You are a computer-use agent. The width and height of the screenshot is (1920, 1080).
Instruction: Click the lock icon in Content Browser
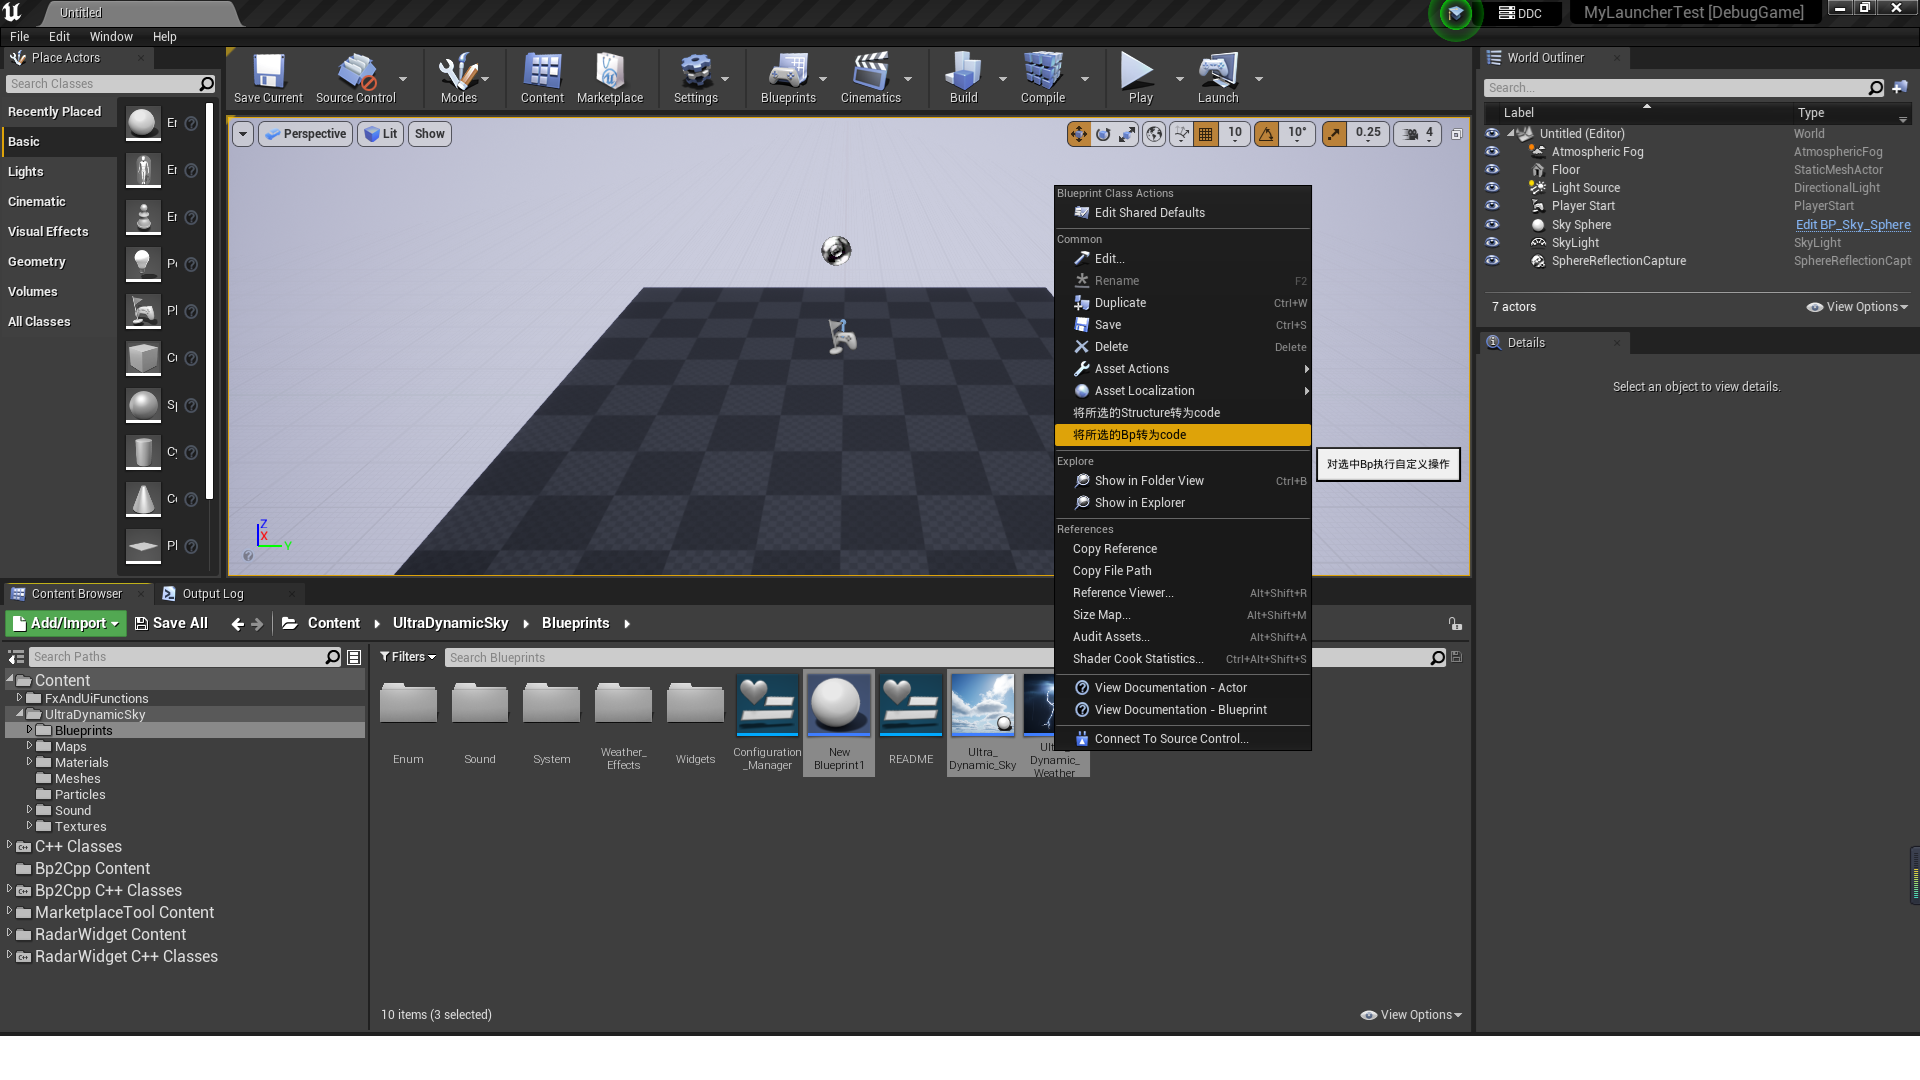(x=1455, y=623)
